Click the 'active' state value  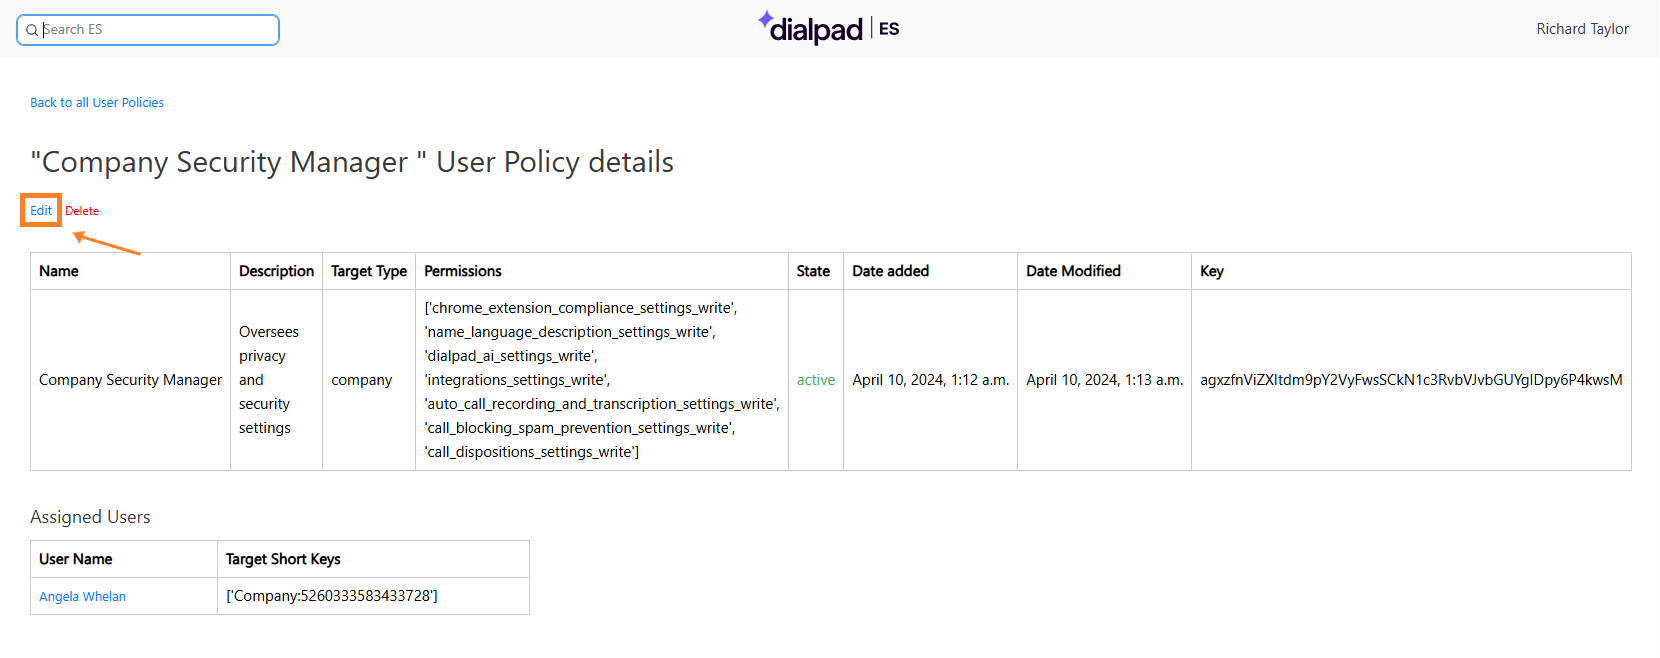(816, 380)
